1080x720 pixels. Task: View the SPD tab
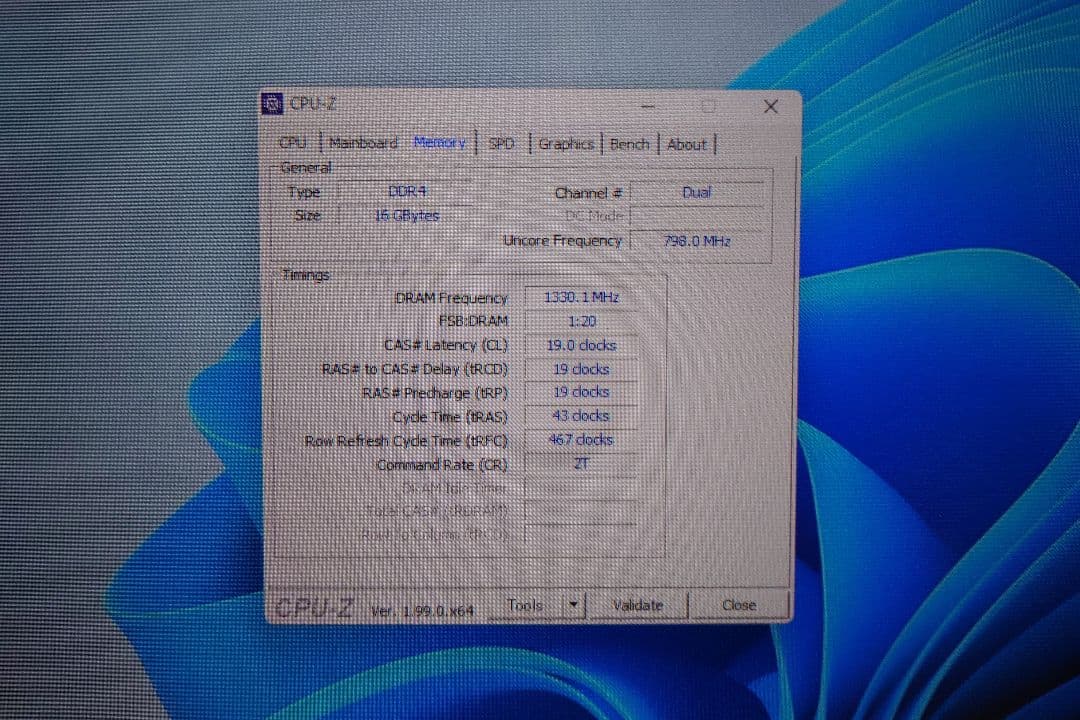[502, 144]
